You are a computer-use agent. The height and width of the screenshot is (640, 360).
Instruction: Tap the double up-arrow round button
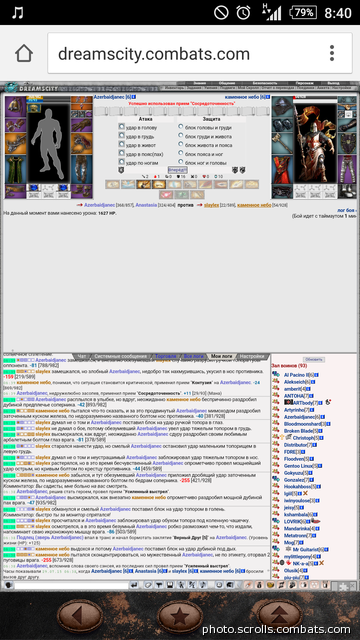tap(280, 616)
